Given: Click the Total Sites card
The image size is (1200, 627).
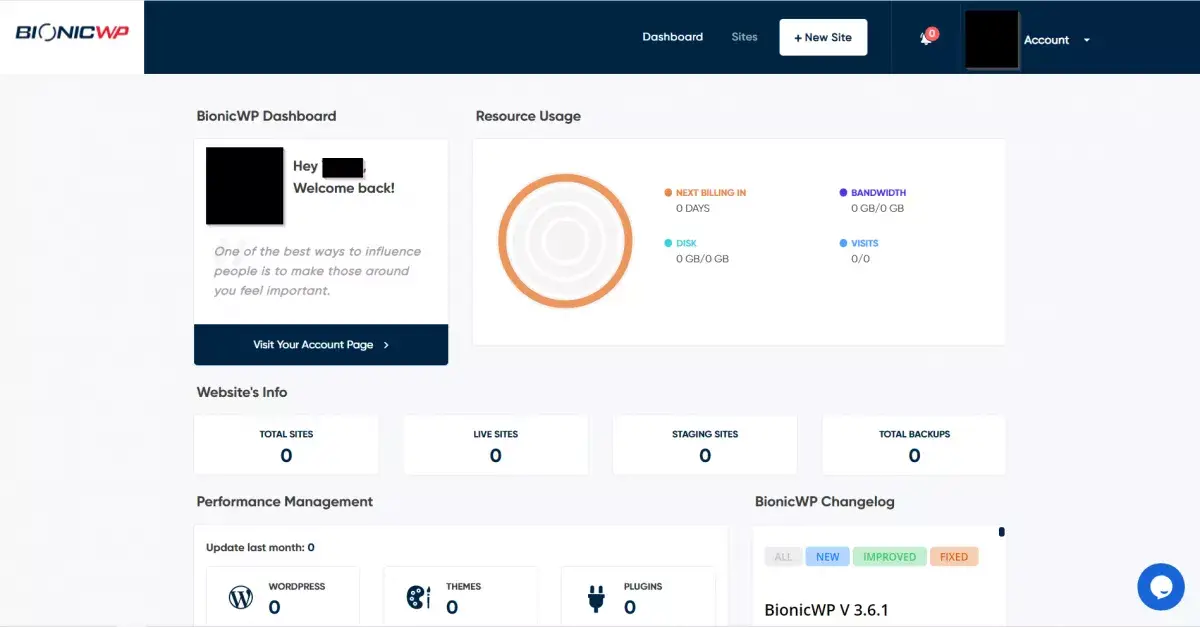Looking at the screenshot, I should click(x=286, y=445).
